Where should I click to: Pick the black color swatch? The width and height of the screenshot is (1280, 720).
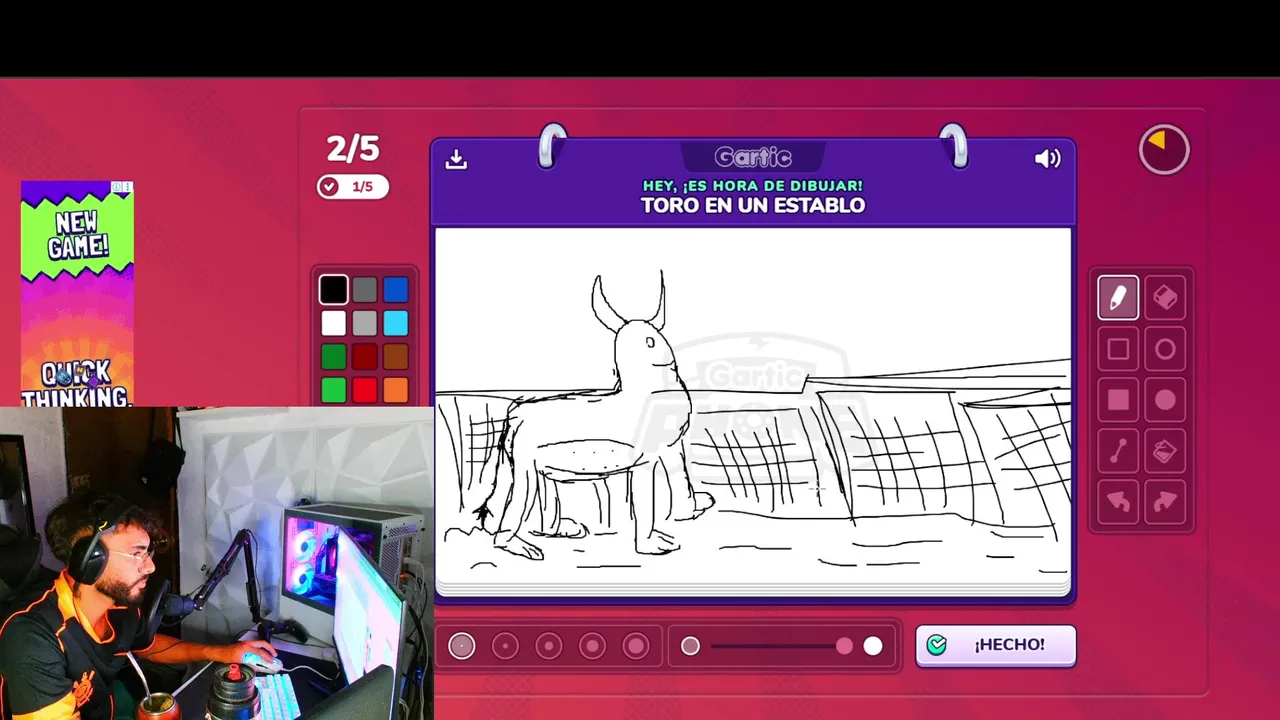point(334,290)
